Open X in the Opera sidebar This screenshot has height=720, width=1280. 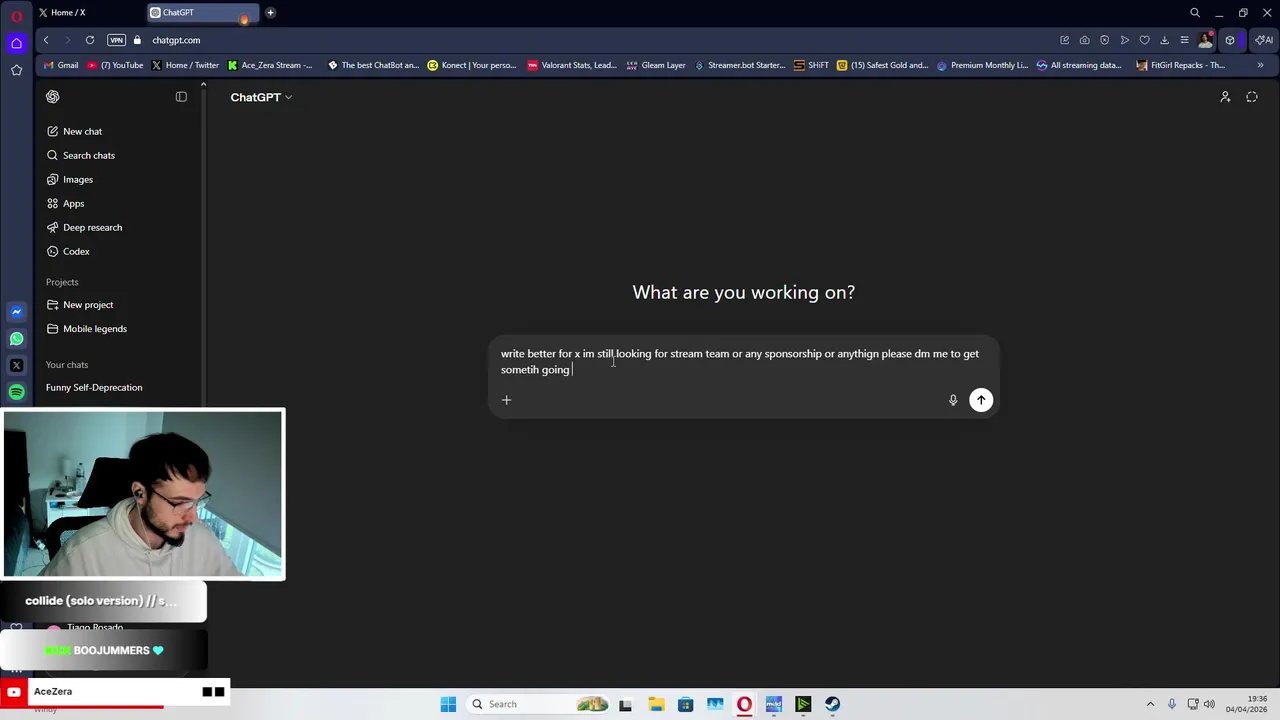(x=16, y=365)
